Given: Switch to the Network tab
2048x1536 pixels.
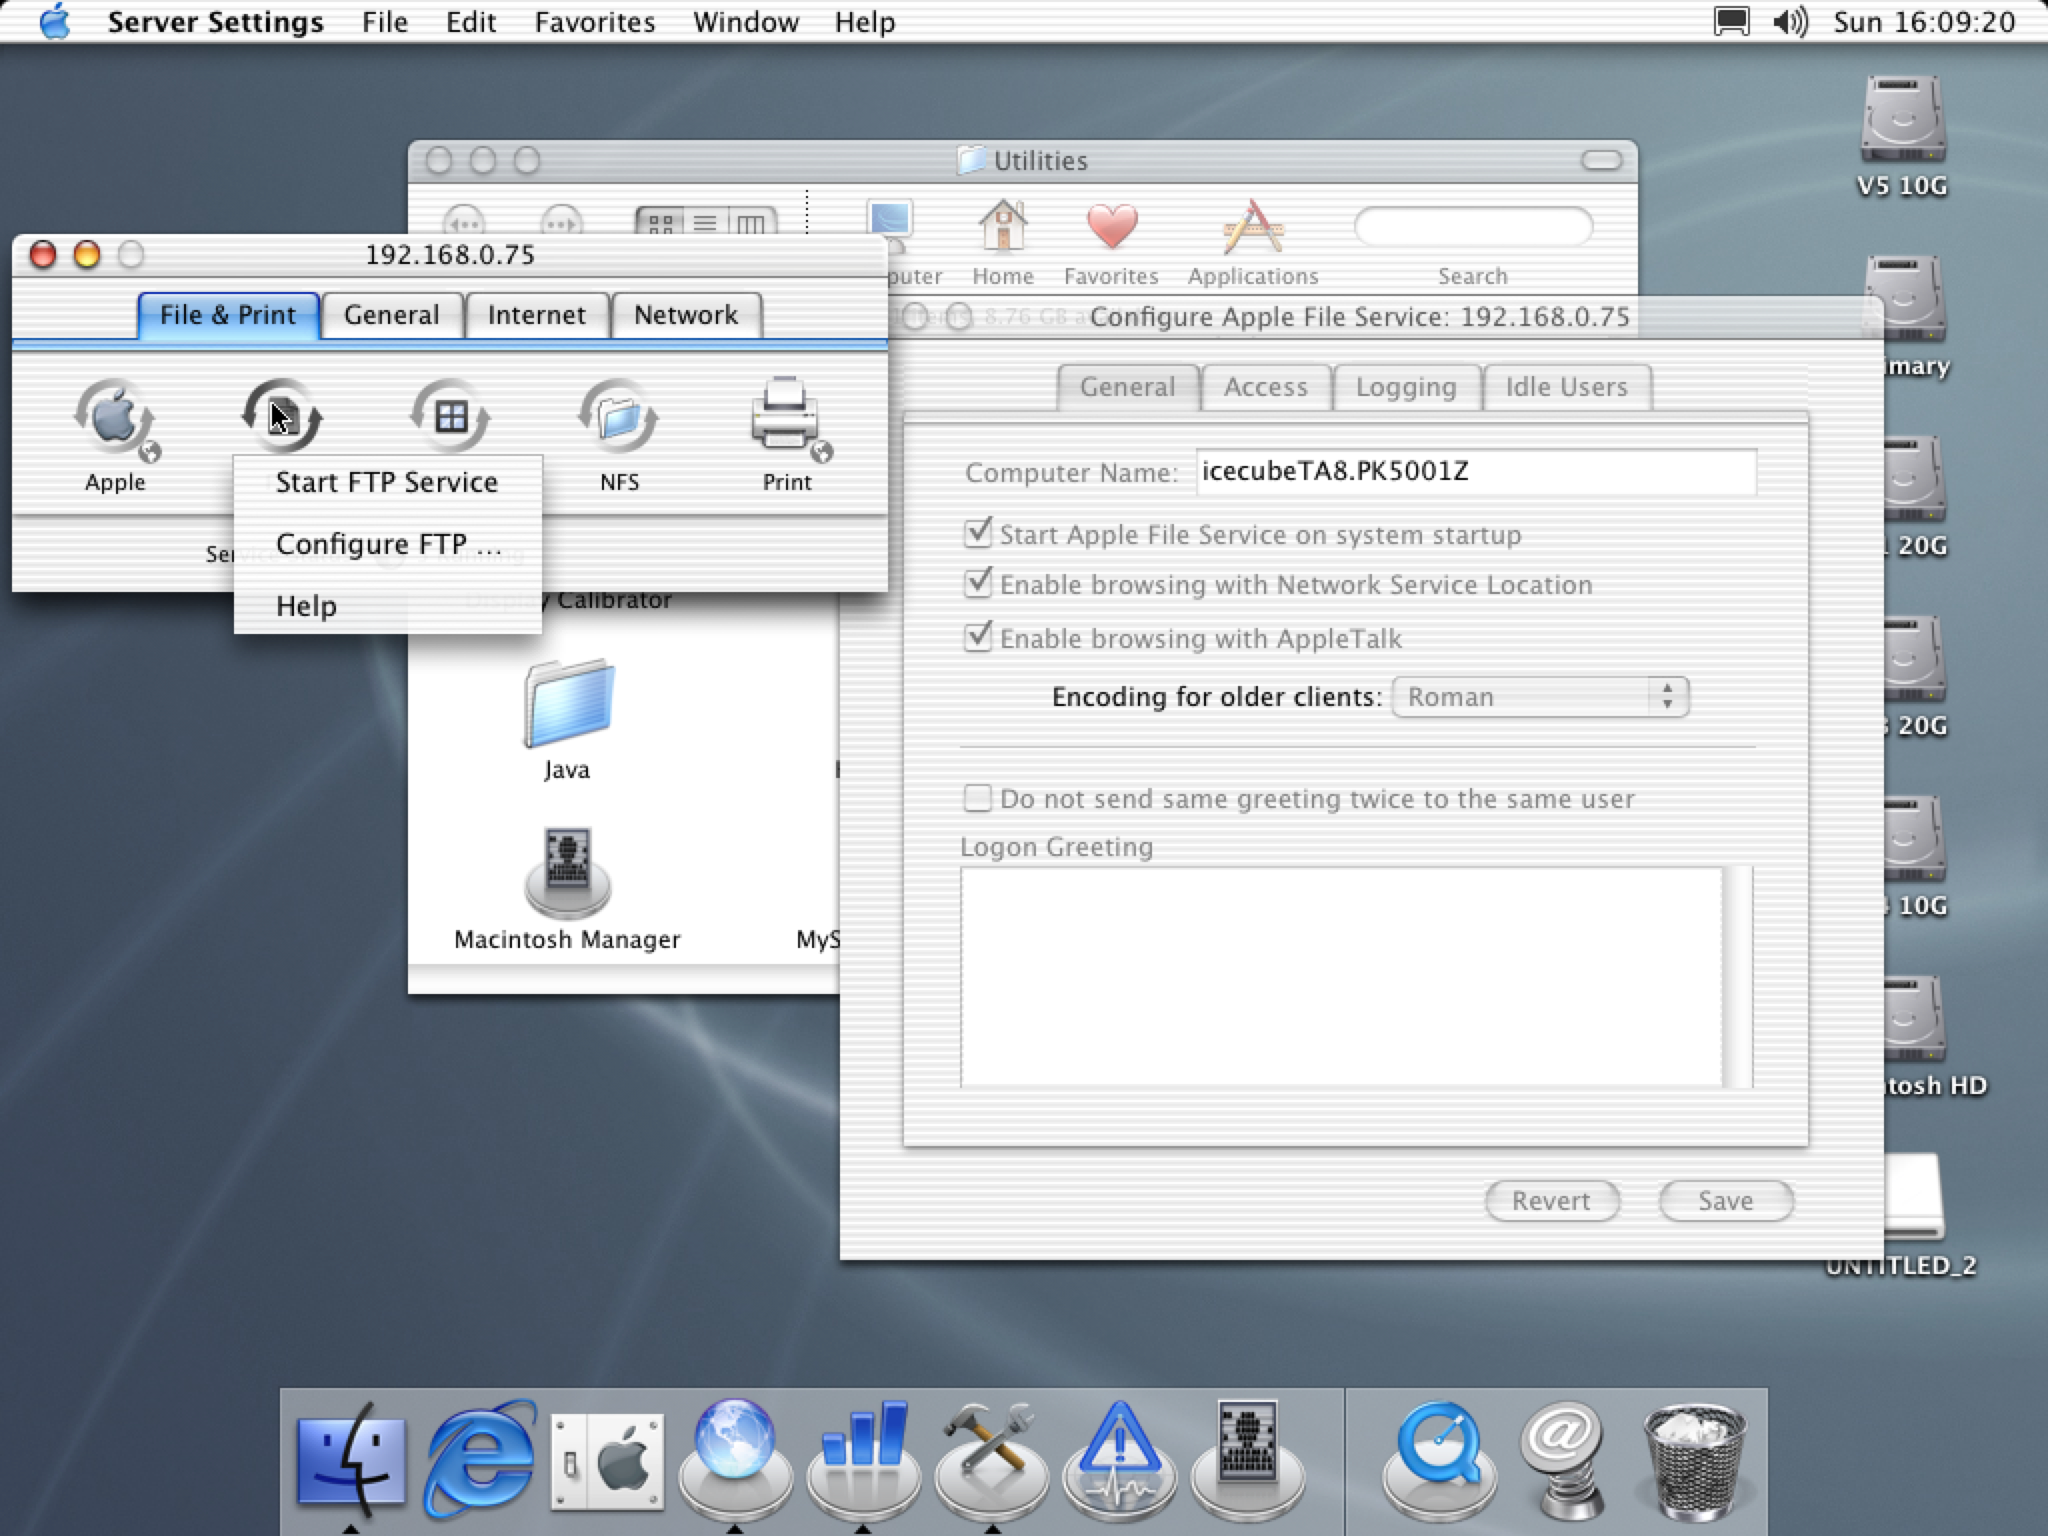Looking at the screenshot, I should [x=686, y=315].
